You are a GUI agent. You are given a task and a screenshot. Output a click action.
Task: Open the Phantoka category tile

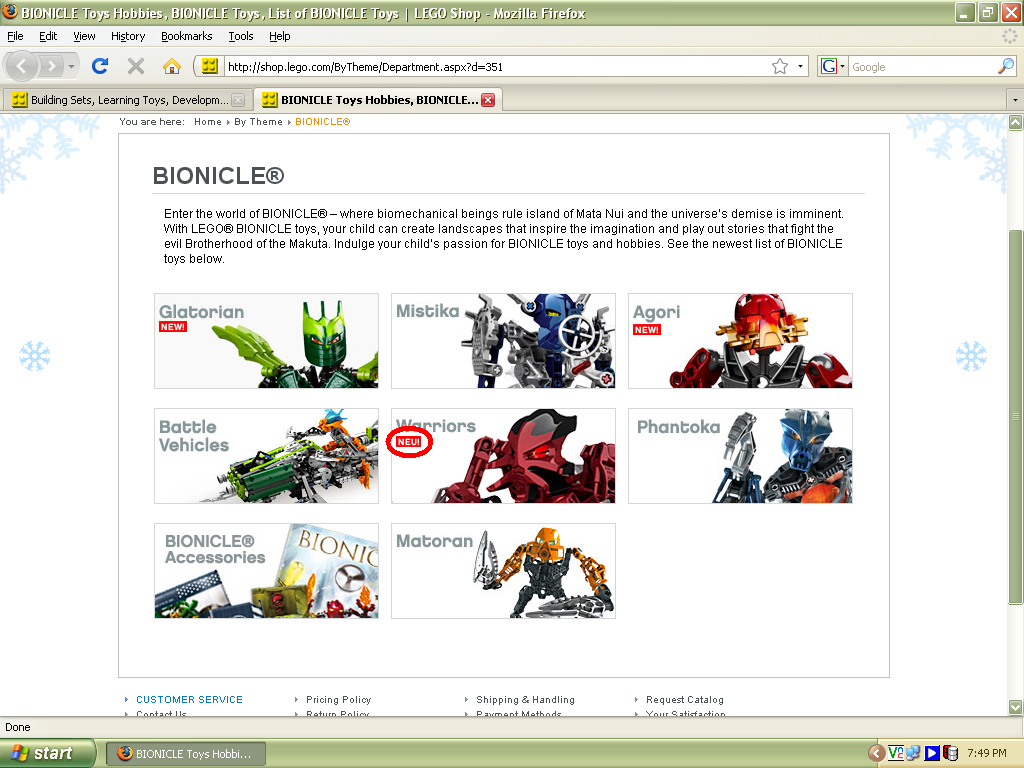click(x=741, y=456)
